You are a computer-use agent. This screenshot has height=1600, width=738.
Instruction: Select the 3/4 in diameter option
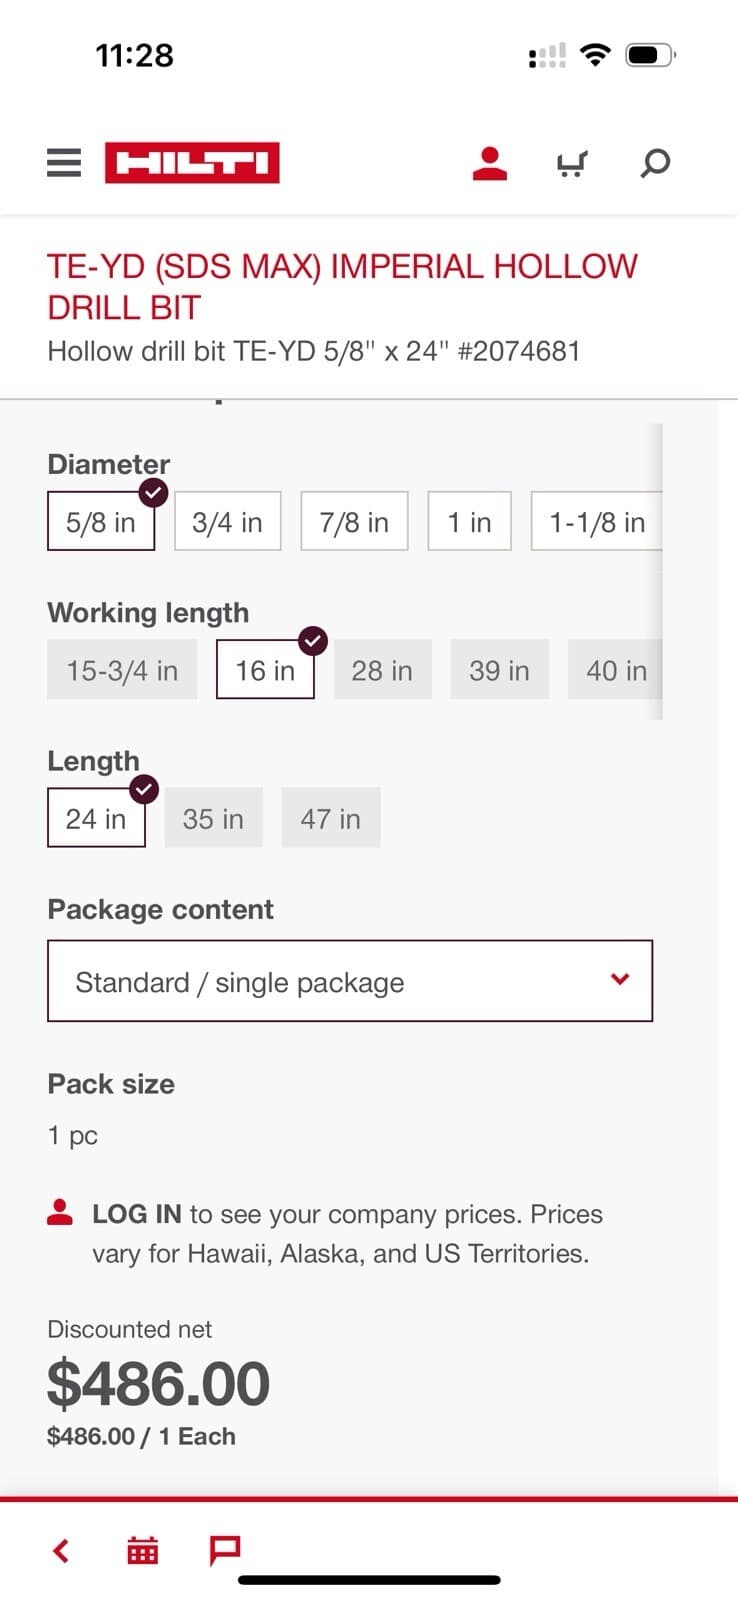[x=227, y=522]
